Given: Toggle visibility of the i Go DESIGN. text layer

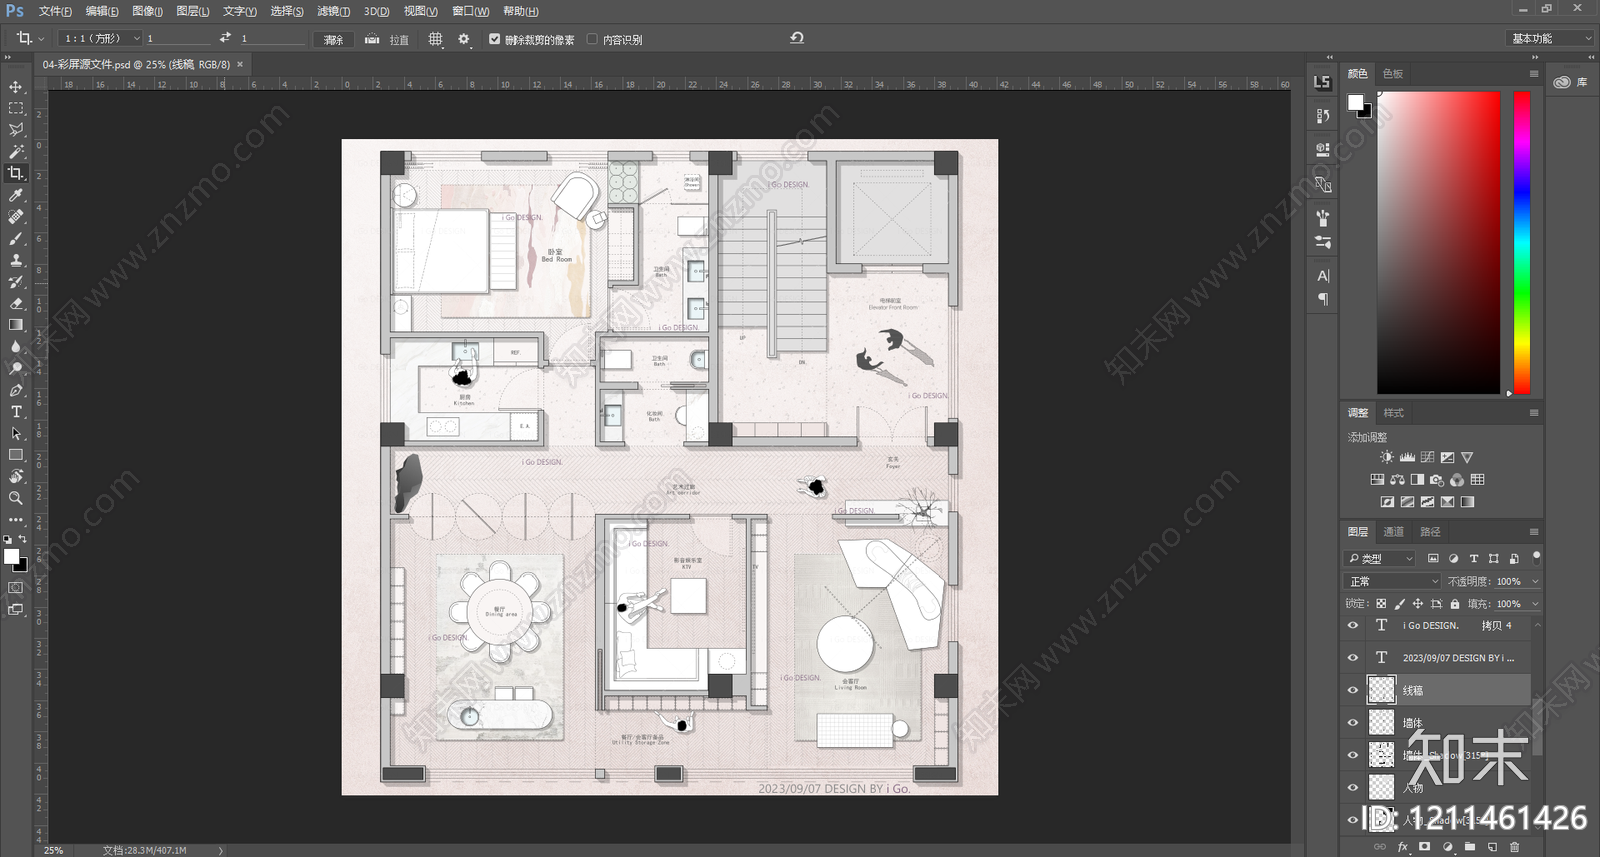Looking at the screenshot, I should click(x=1353, y=625).
